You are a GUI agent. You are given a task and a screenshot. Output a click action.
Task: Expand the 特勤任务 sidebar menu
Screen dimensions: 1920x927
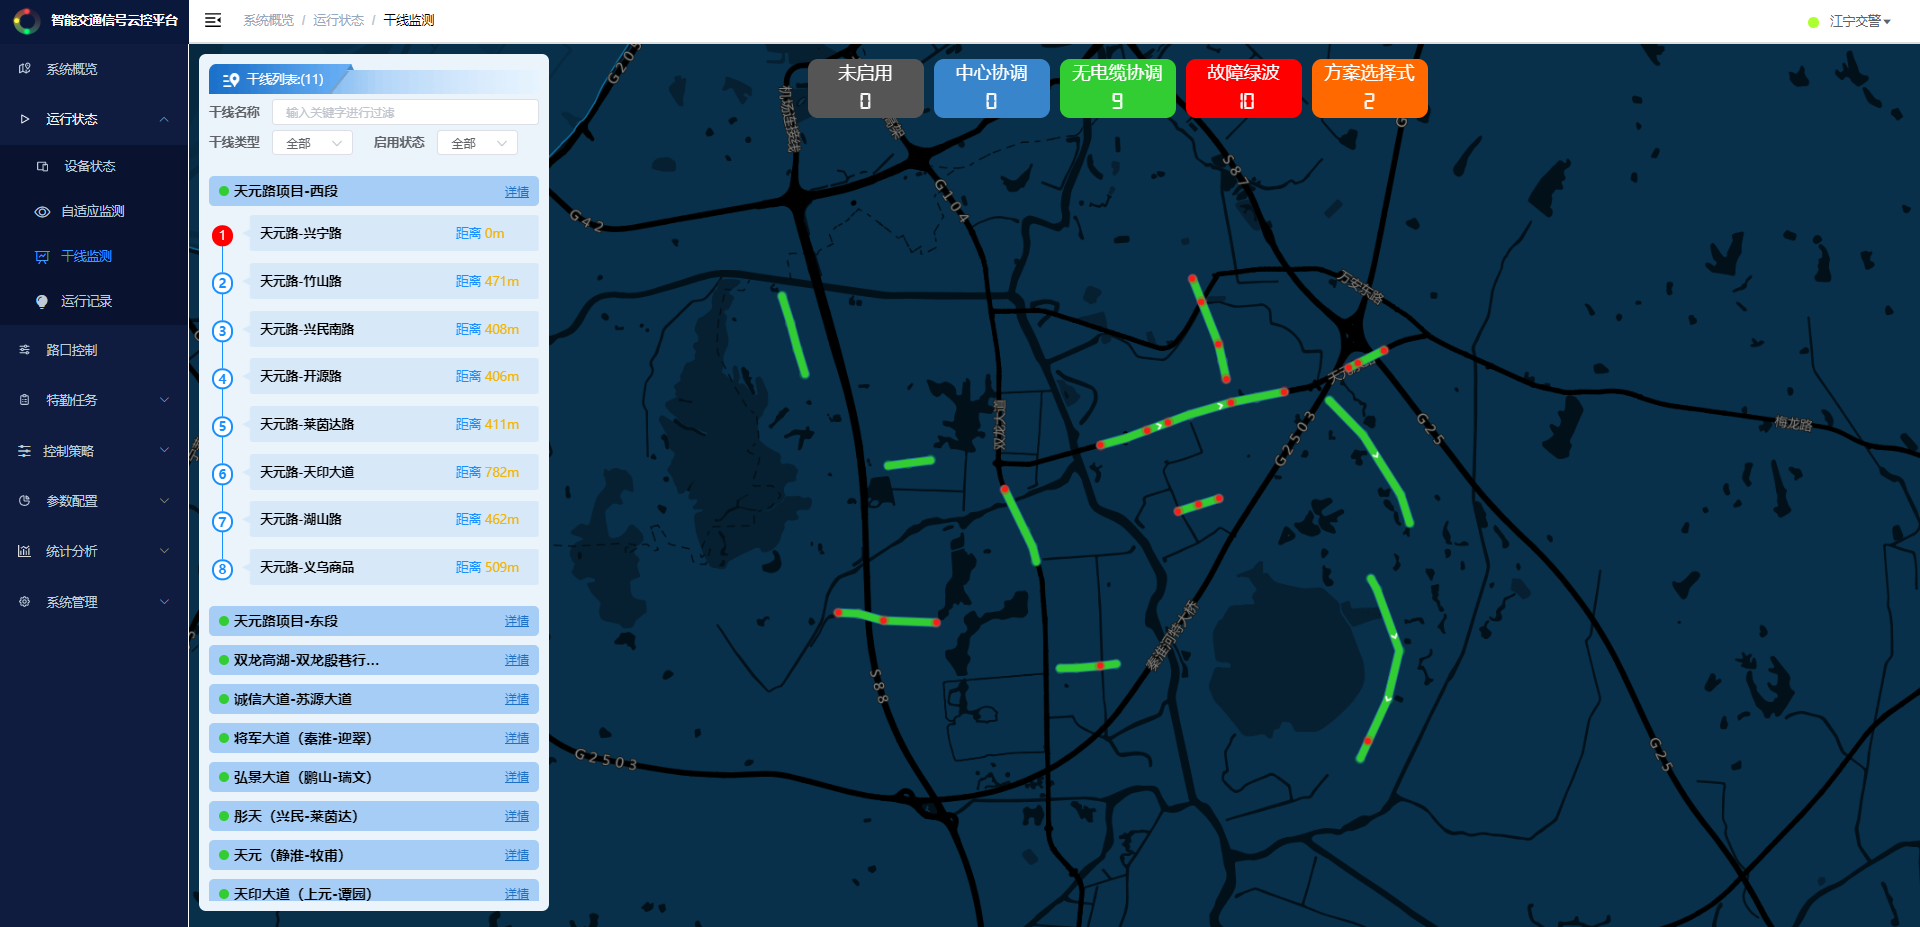(94, 400)
